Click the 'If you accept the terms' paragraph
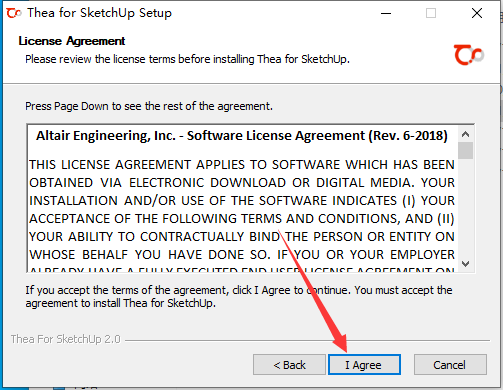 click(x=239, y=296)
